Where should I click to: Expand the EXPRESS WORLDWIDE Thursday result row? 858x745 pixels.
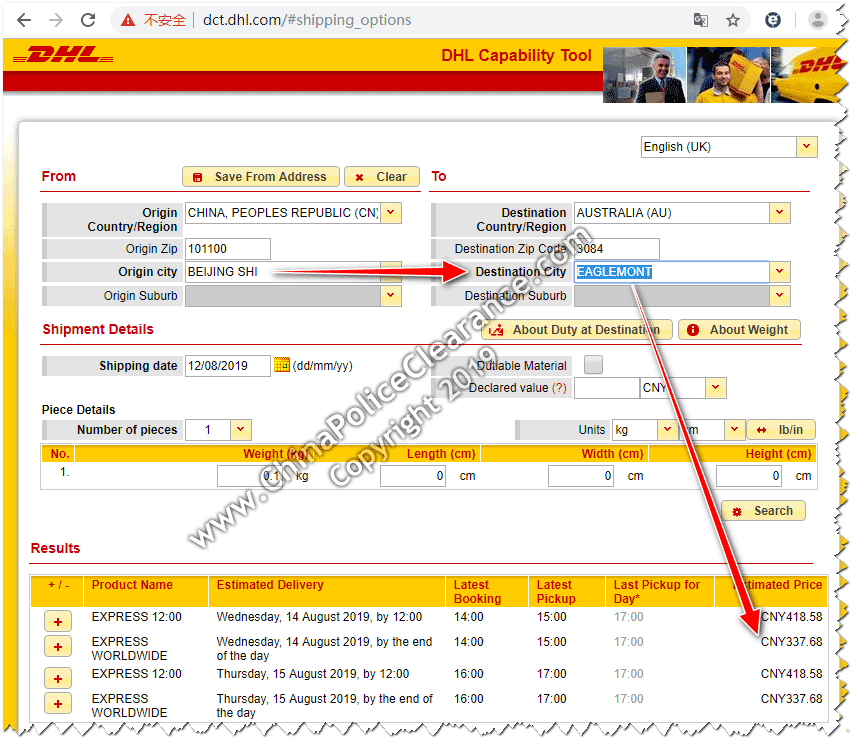[x=58, y=703]
